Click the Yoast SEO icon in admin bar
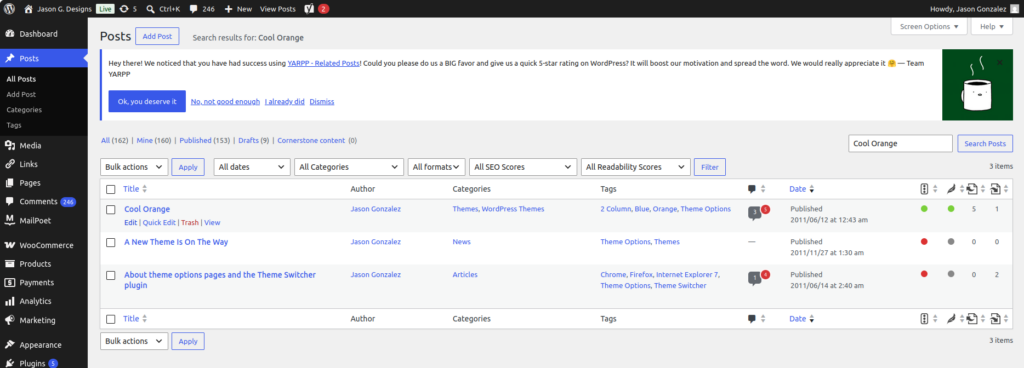 click(x=310, y=9)
